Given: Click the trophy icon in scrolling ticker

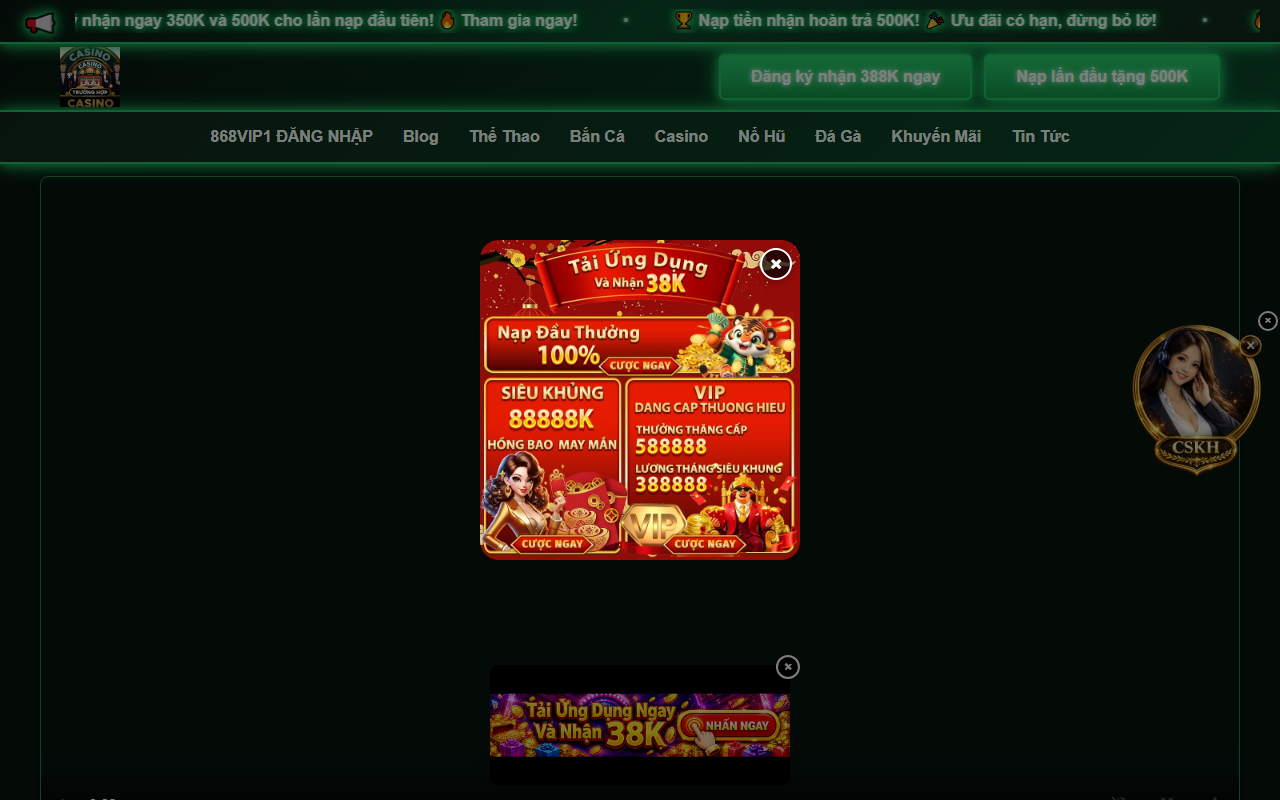Looking at the screenshot, I should (684, 20).
